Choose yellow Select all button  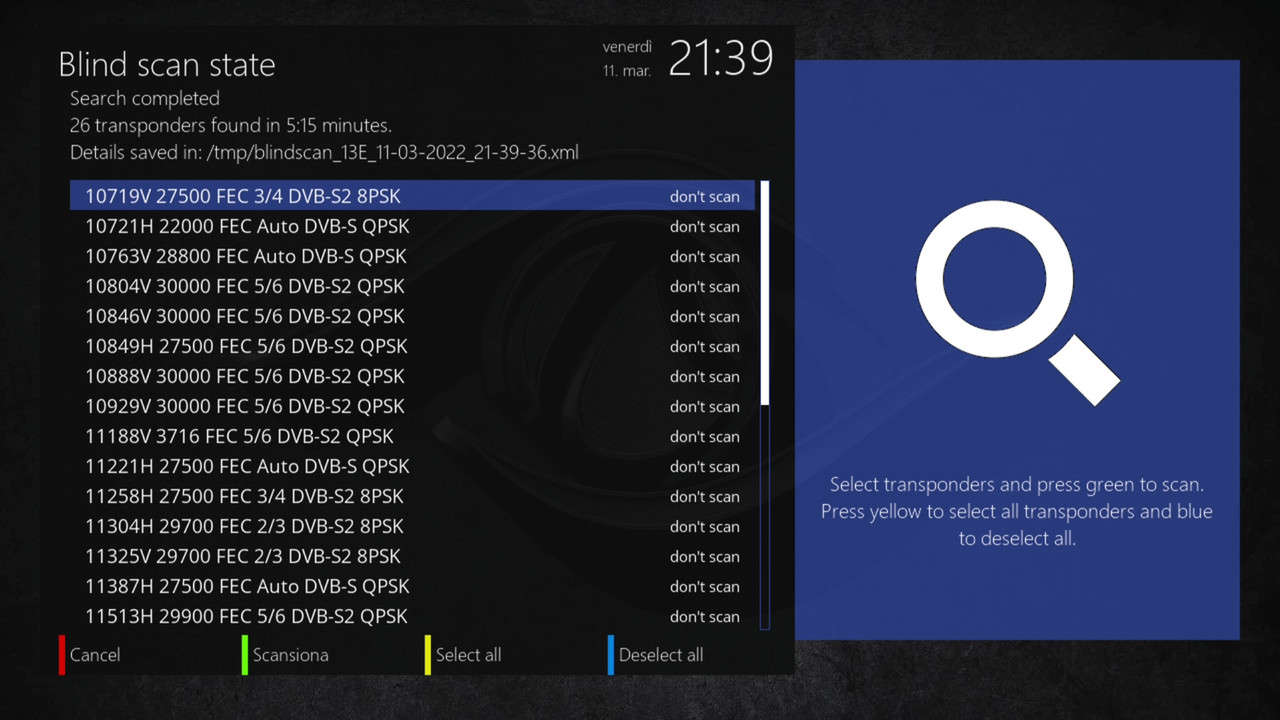pyautogui.click(x=463, y=655)
